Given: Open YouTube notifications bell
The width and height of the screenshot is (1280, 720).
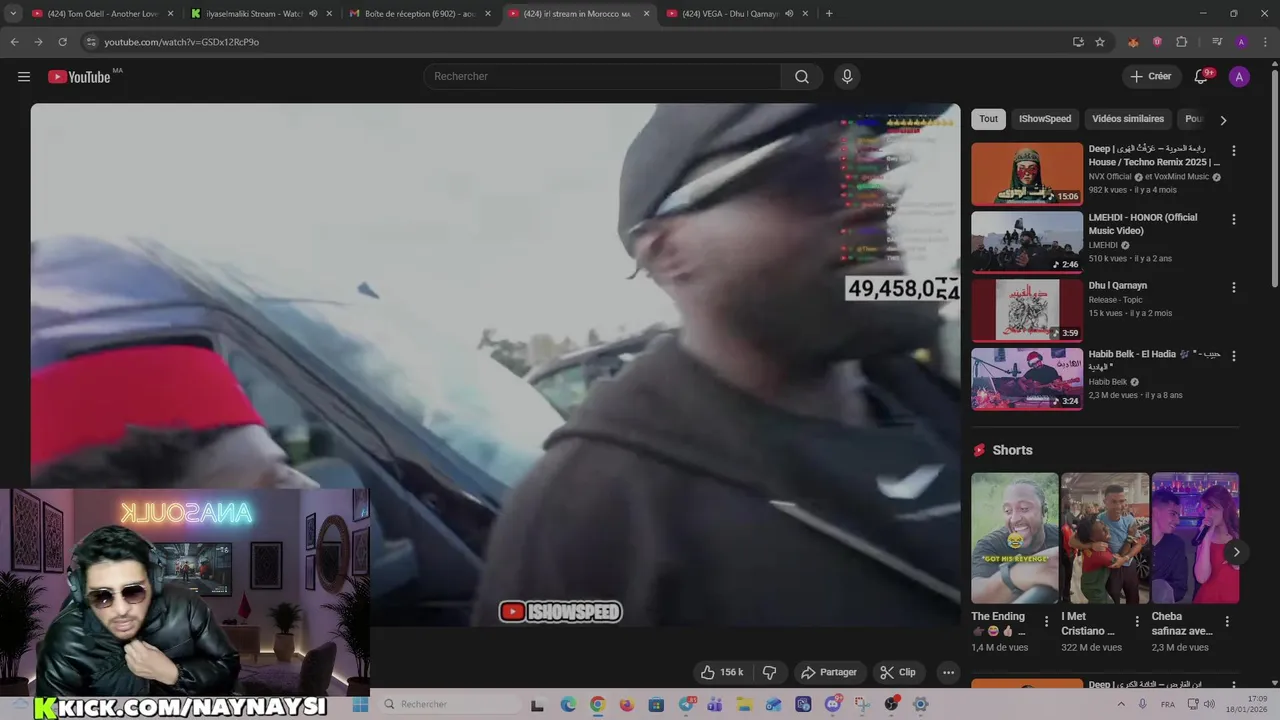Looking at the screenshot, I should [1202, 77].
